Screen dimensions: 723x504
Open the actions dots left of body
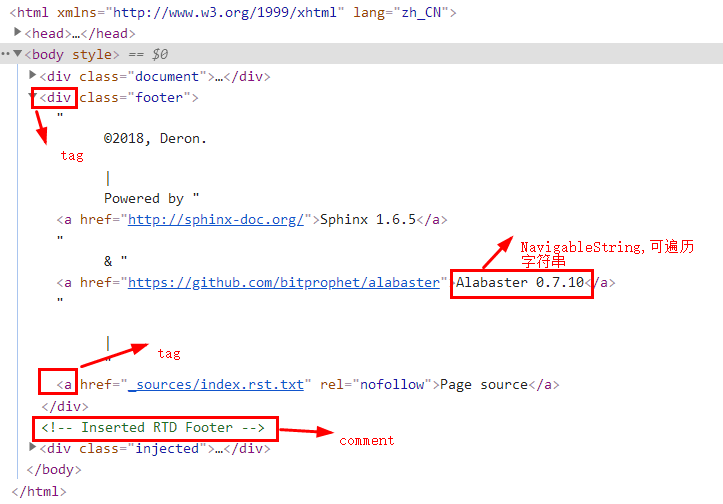click(5, 54)
